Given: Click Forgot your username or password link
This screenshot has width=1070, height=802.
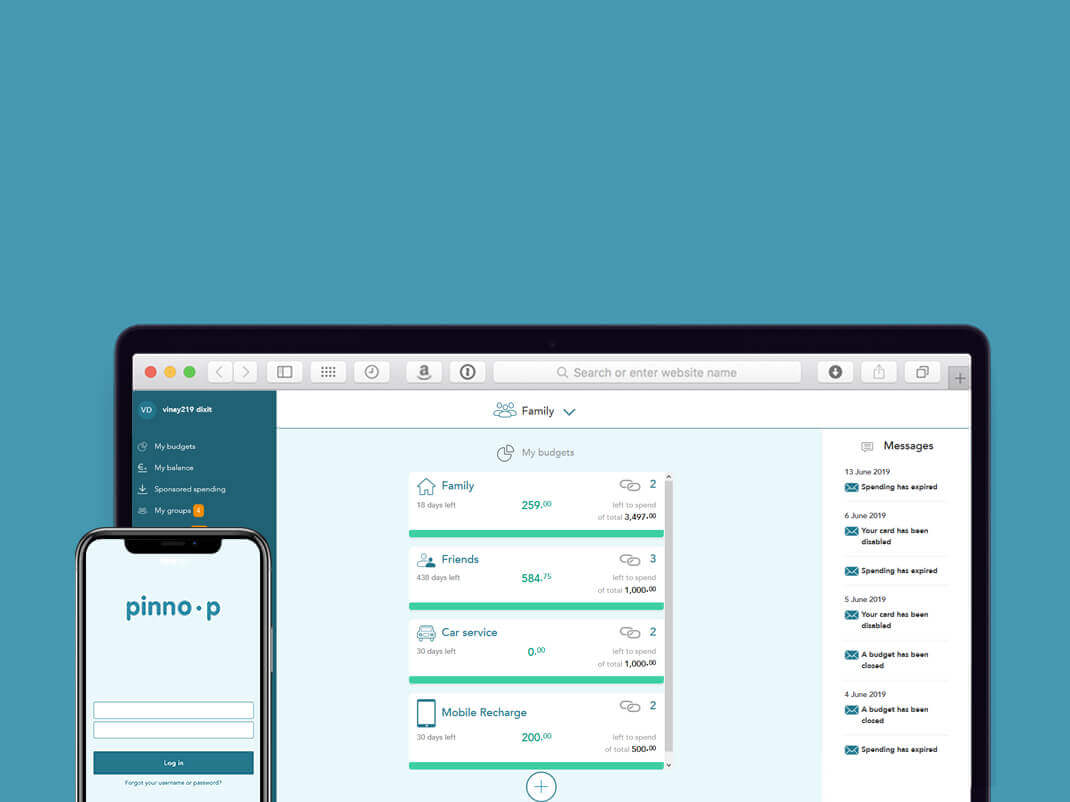Looking at the screenshot, I should click(x=173, y=783).
